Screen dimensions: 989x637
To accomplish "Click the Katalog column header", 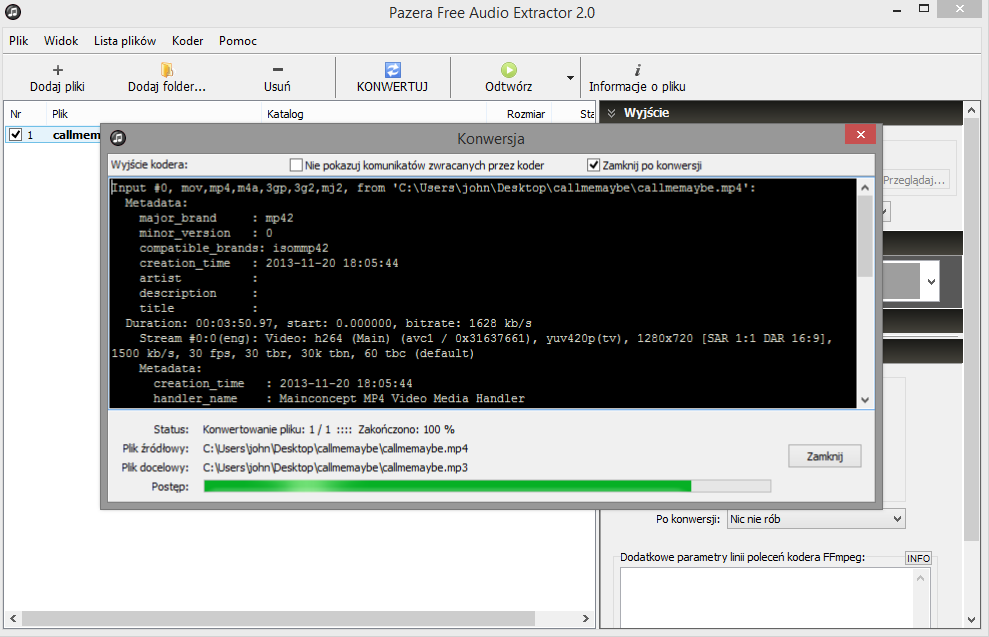I will pos(374,114).
